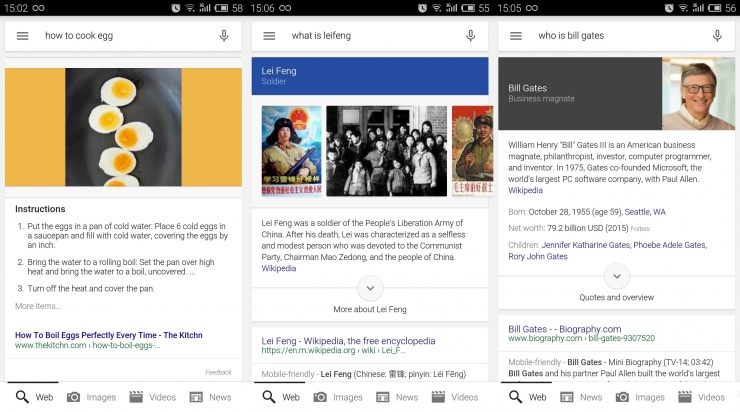740x412 pixels.
Task: Select News tab in the egg search screen
Action: click(210, 397)
